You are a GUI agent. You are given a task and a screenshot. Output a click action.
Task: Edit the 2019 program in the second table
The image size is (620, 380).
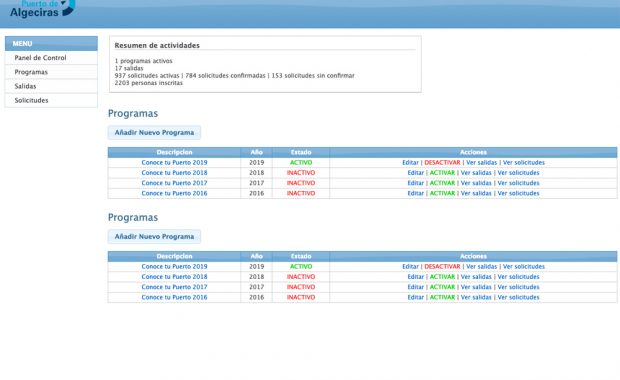(x=410, y=267)
